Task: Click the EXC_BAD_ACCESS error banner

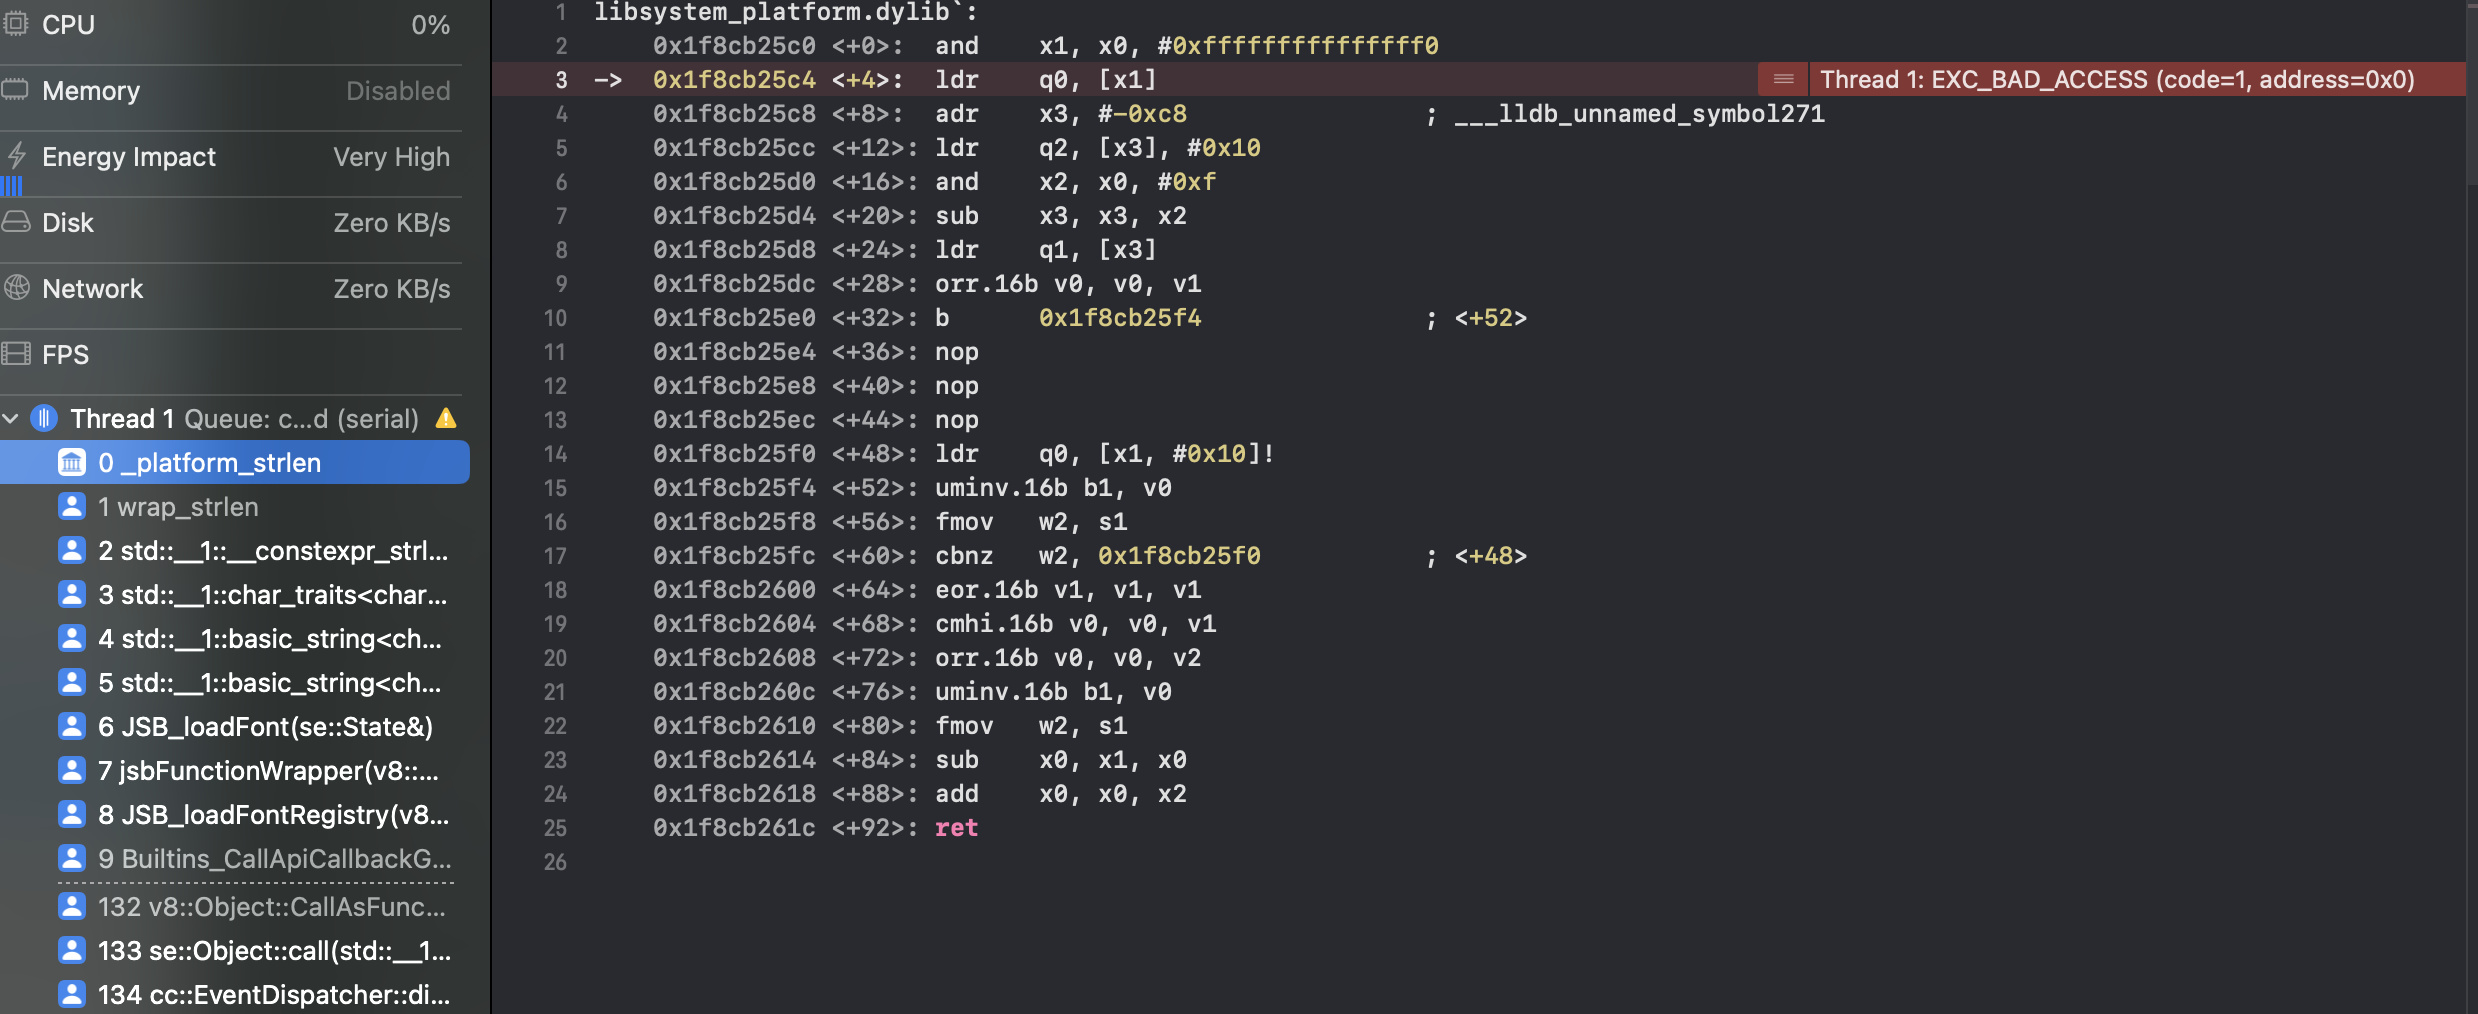Action: 2116,80
